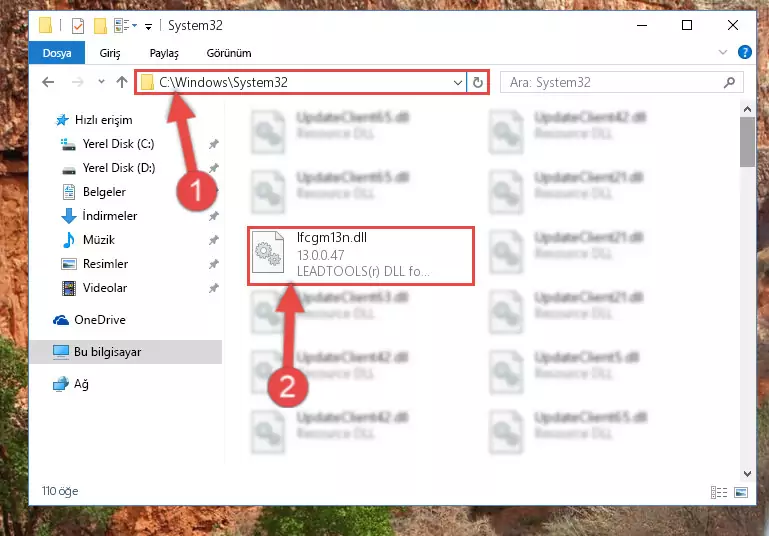Go up one folder level arrow

click(x=122, y=82)
